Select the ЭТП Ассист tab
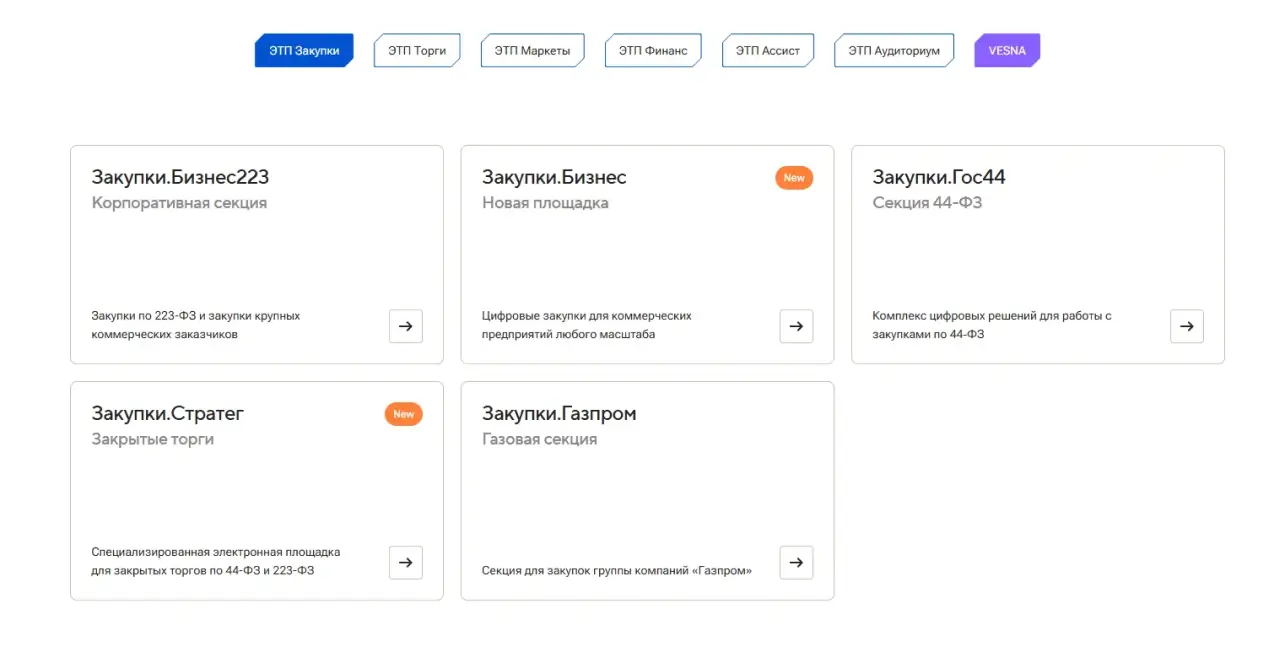1269x665 pixels. (x=768, y=51)
